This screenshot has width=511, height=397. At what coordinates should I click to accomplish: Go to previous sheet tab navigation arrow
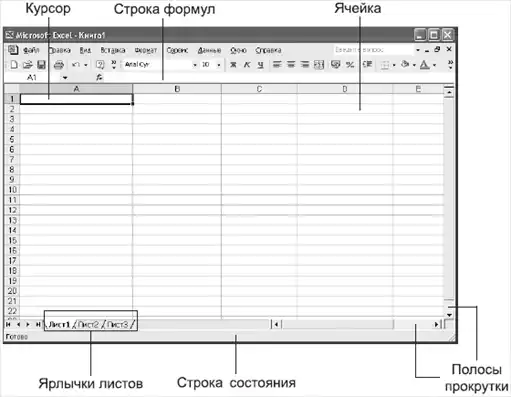(x=18, y=324)
